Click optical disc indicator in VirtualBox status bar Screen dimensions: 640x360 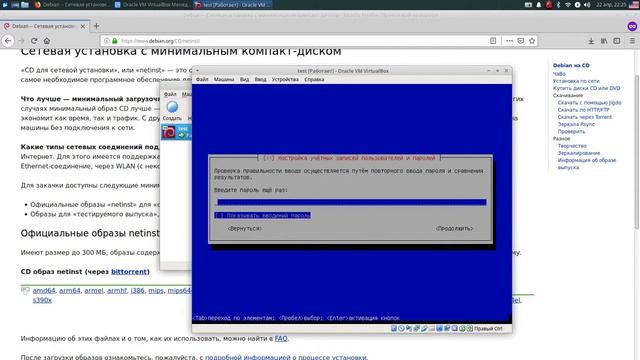401,329
